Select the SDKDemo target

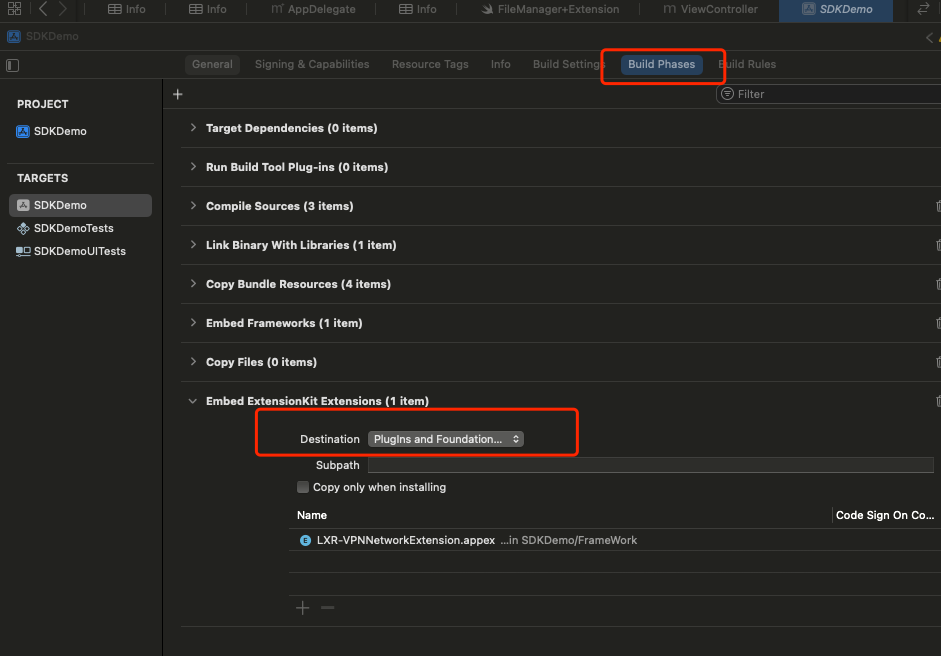point(80,205)
